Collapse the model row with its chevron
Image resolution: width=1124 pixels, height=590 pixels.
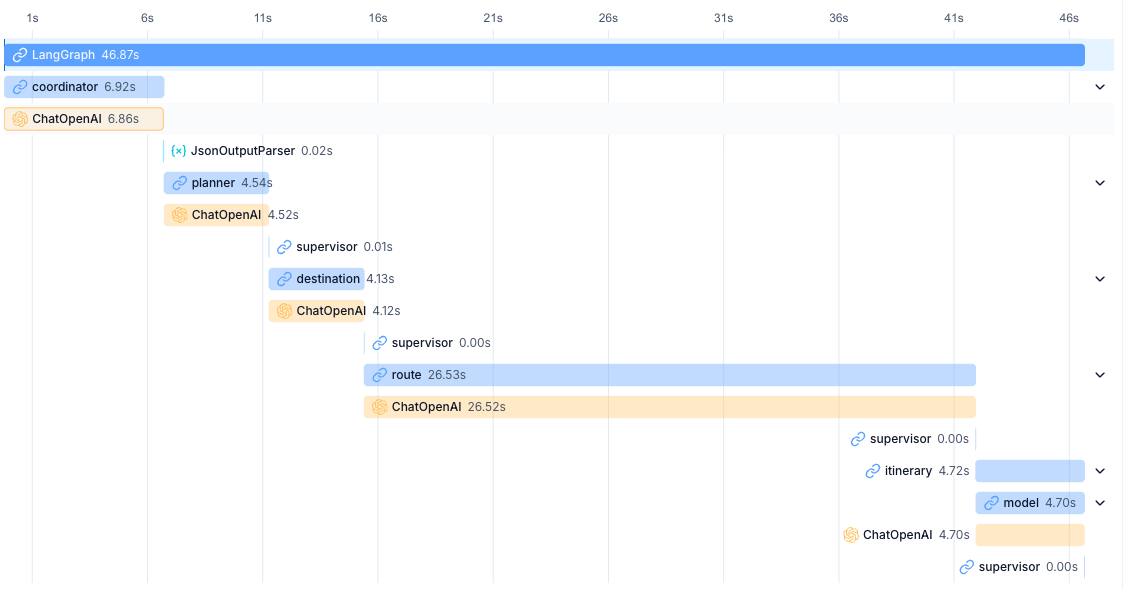(x=1100, y=503)
